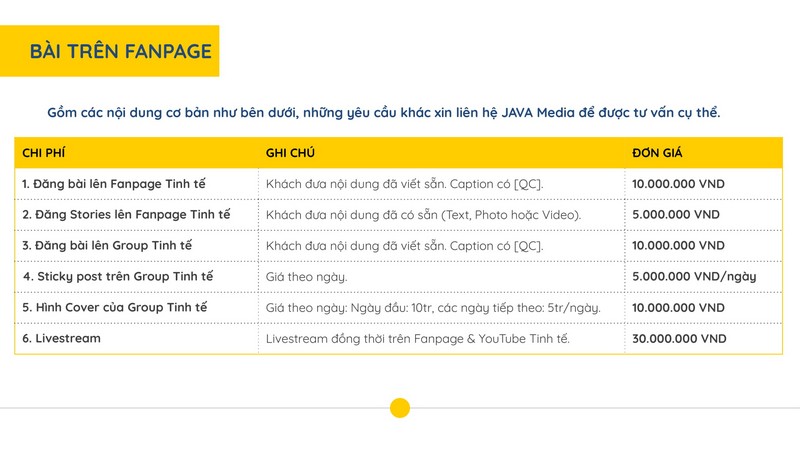800x450 pixels.
Task: Click the 10.000.000 VND price for Fanpage post
Action: coord(679,184)
